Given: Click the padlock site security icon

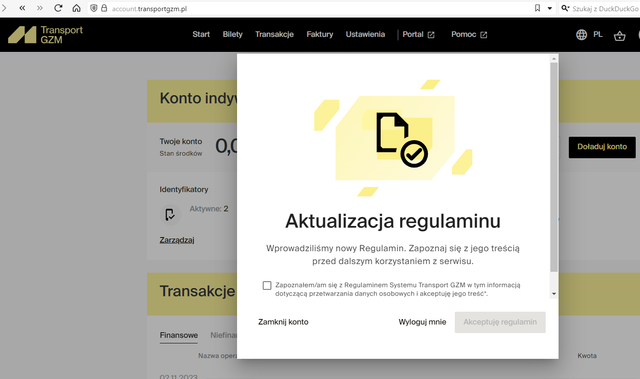Looking at the screenshot, I should click(104, 8).
